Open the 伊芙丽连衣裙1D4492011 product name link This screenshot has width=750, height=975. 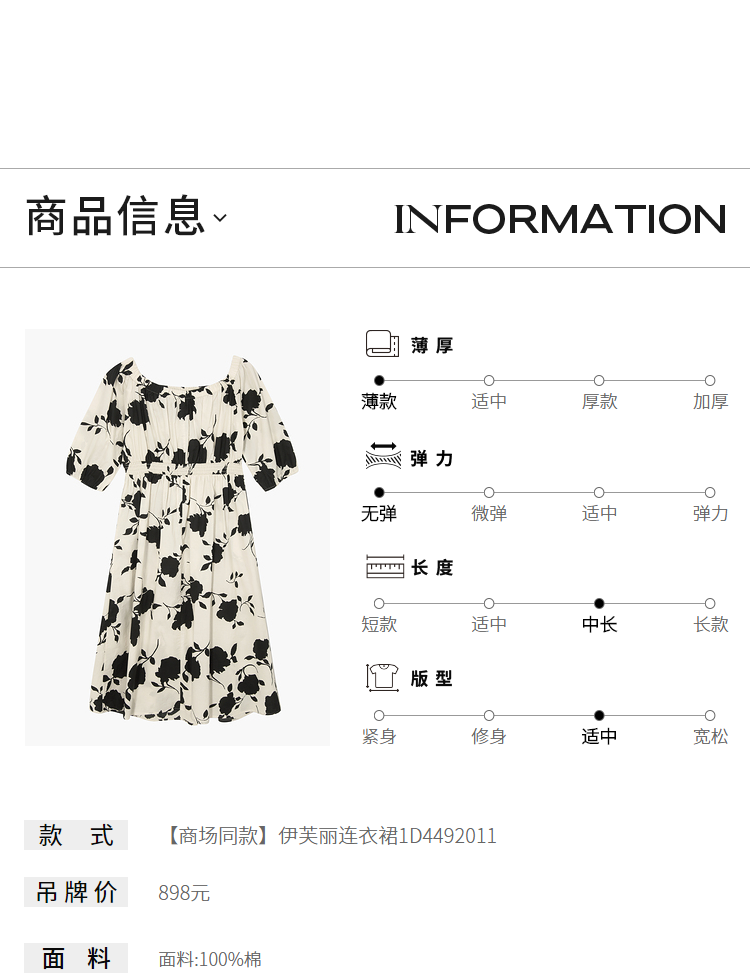click(x=387, y=836)
